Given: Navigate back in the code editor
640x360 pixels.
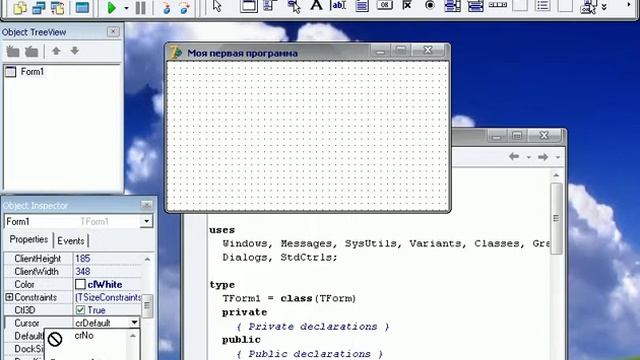Looking at the screenshot, I should pyautogui.click(x=514, y=157).
